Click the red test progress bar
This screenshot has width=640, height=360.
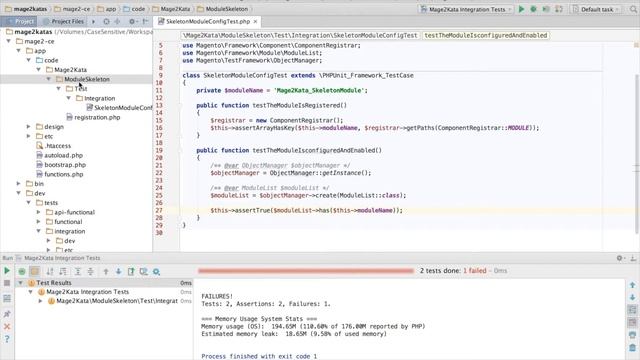tap(306, 271)
